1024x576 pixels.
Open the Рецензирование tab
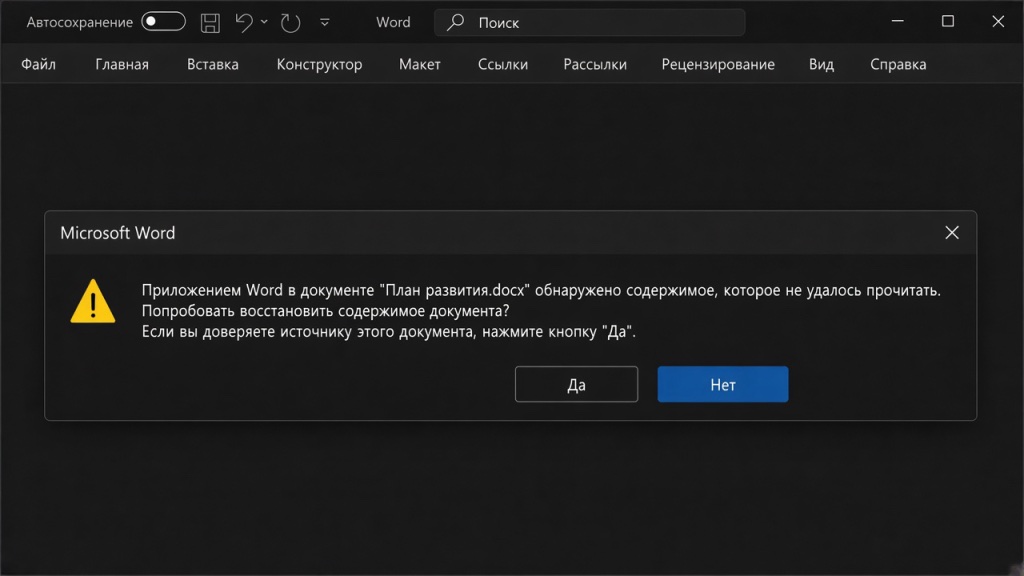(718, 64)
